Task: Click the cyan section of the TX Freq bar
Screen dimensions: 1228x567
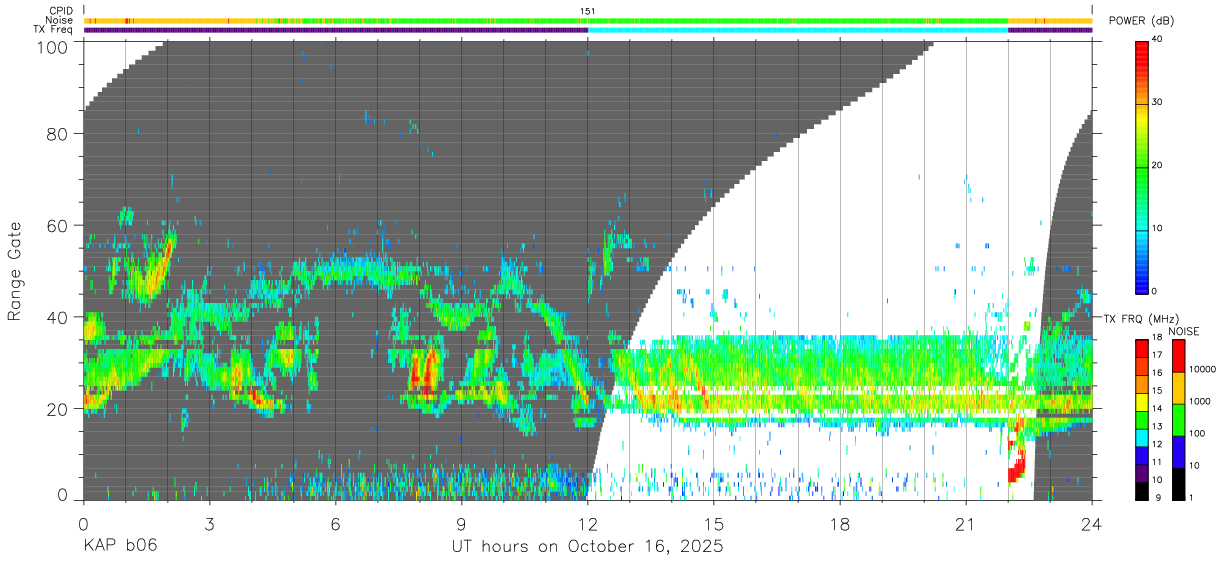Action: coord(798,30)
